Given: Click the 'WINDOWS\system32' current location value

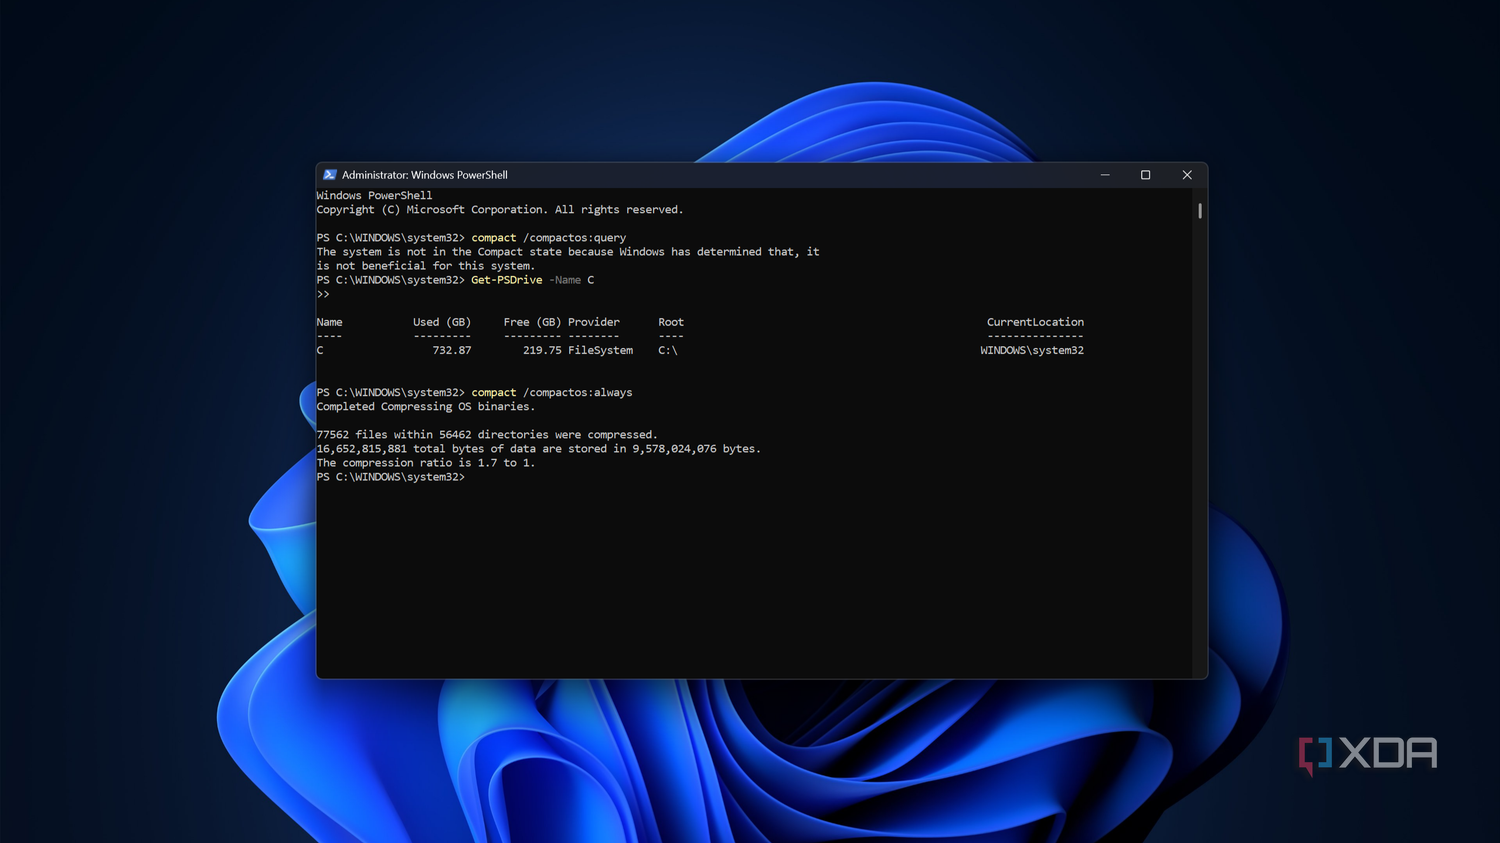Looking at the screenshot, I should [x=1032, y=350].
